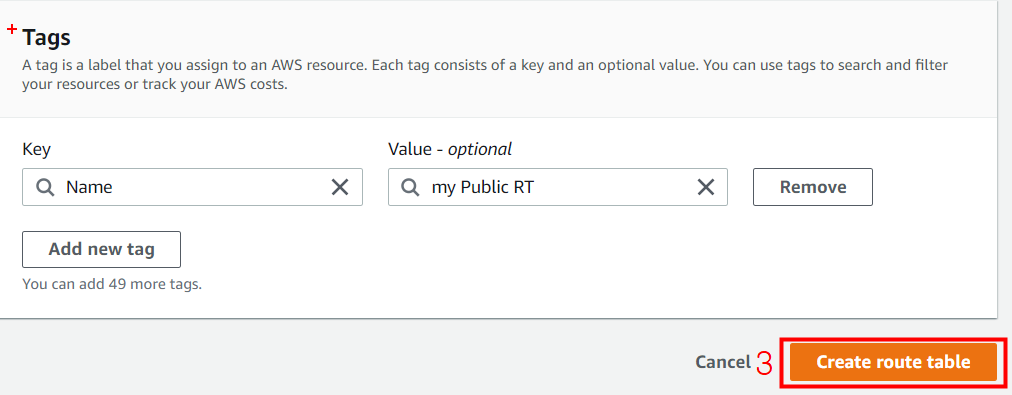Cancel route table creation

point(722,362)
